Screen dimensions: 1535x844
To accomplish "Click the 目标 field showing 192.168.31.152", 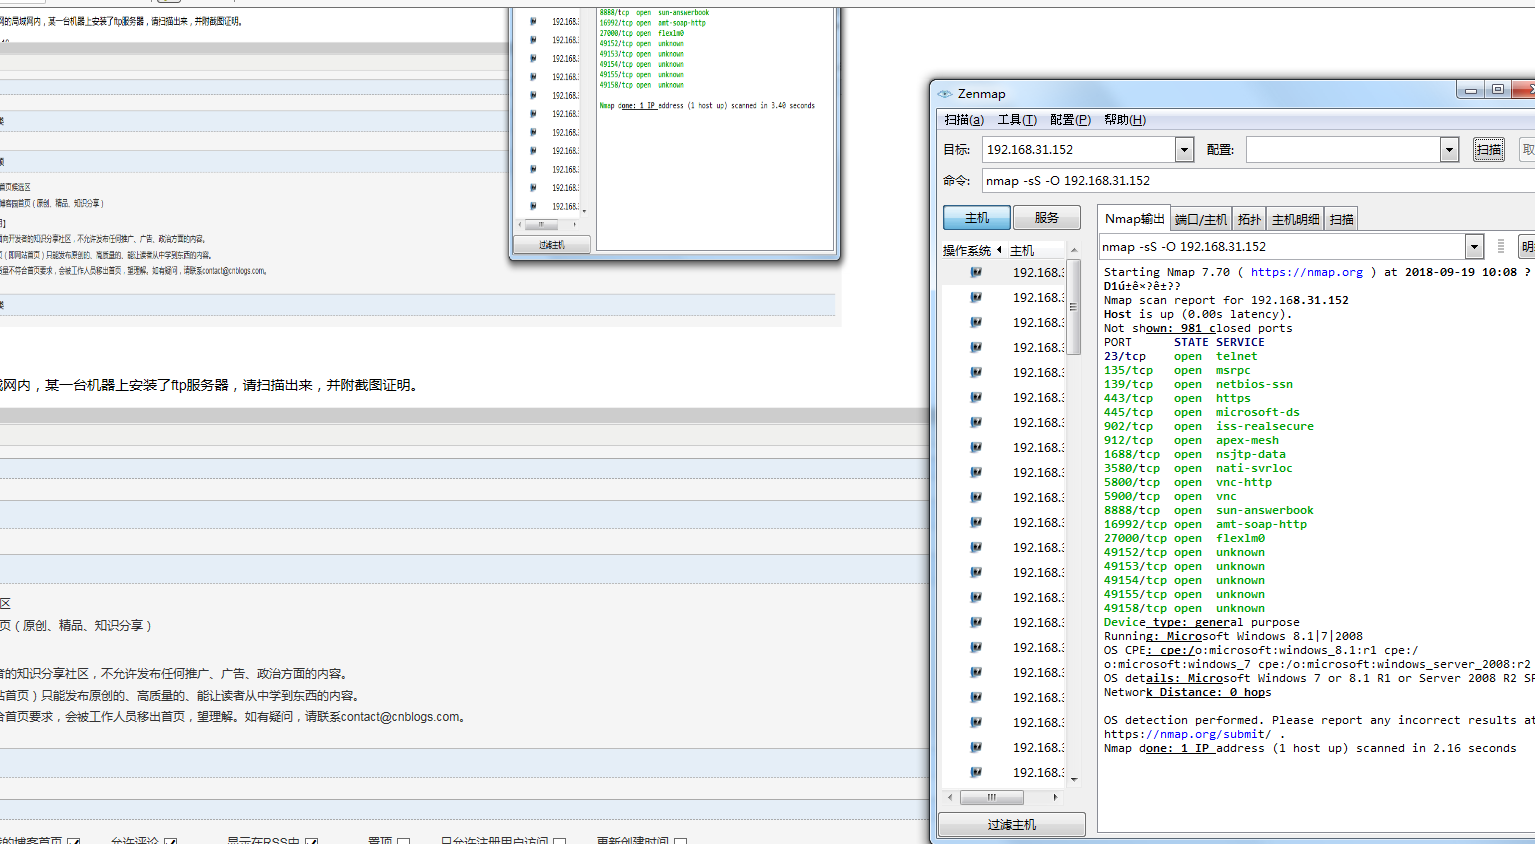I will point(1077,149).
